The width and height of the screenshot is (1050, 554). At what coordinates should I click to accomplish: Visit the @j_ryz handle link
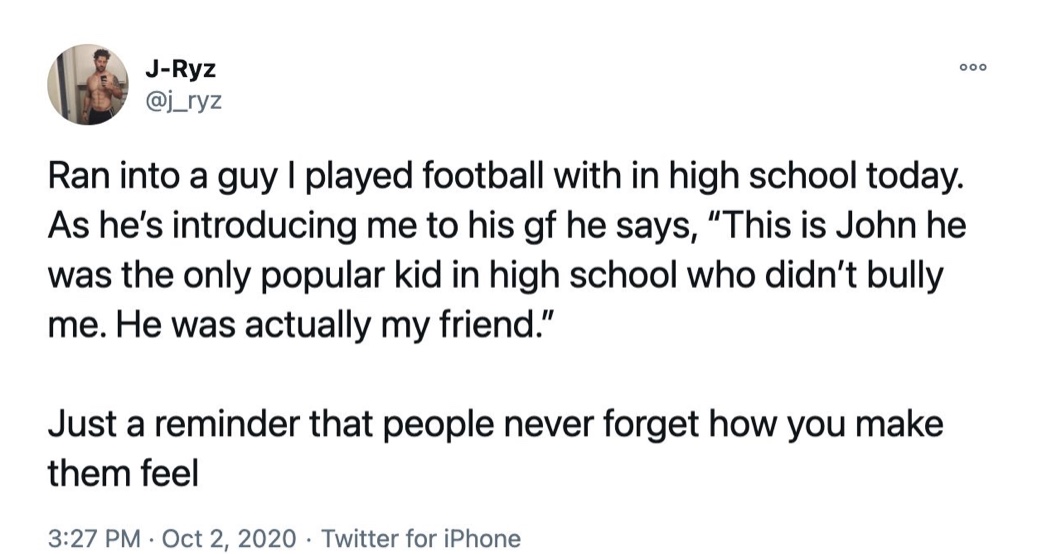(183, 101)
